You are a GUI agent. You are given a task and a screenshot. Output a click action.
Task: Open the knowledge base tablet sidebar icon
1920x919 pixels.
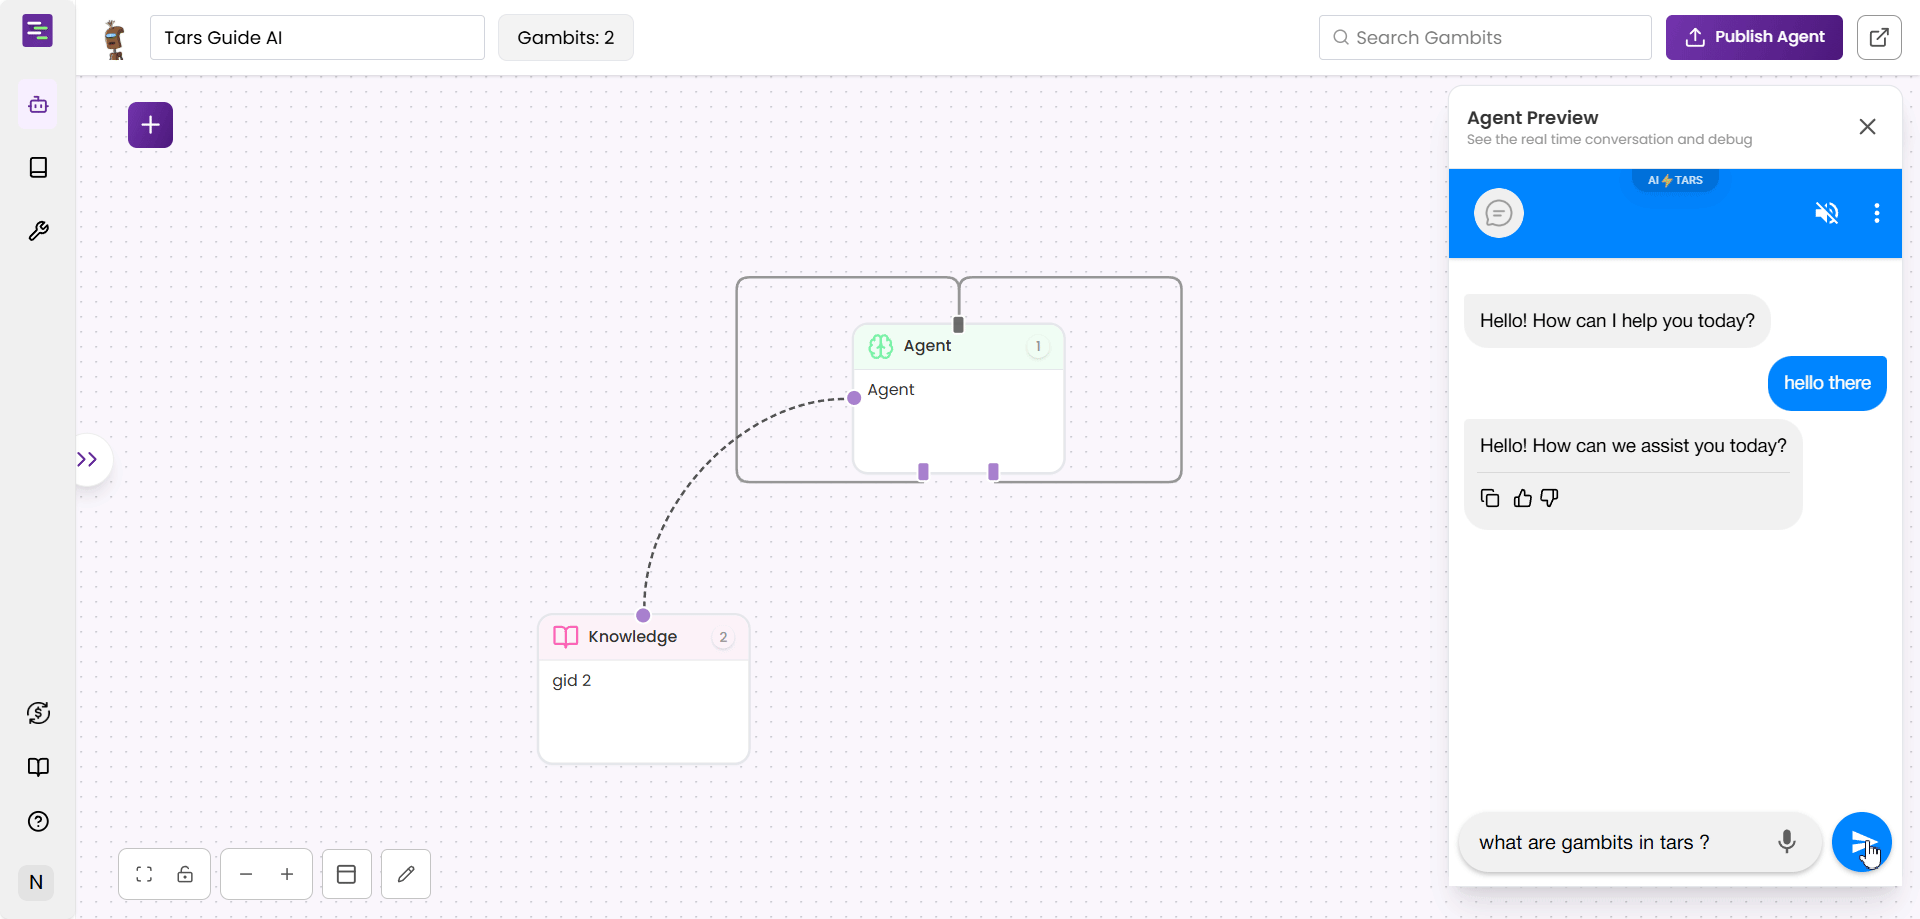38,167
